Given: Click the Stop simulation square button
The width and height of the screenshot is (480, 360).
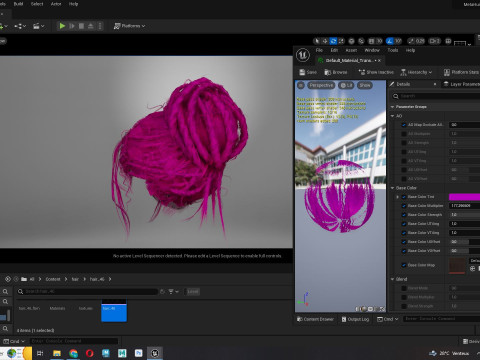Looking at the screenshot, I should [x=81, y=26].
